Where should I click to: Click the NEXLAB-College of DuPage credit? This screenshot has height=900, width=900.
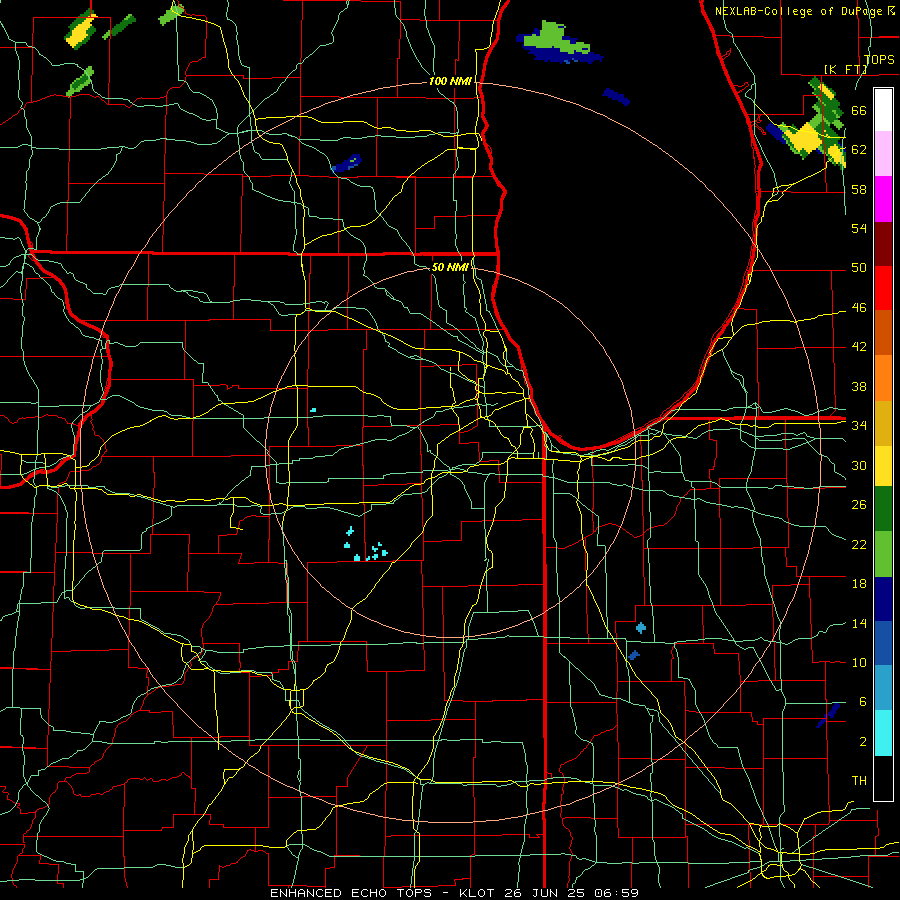804,11
